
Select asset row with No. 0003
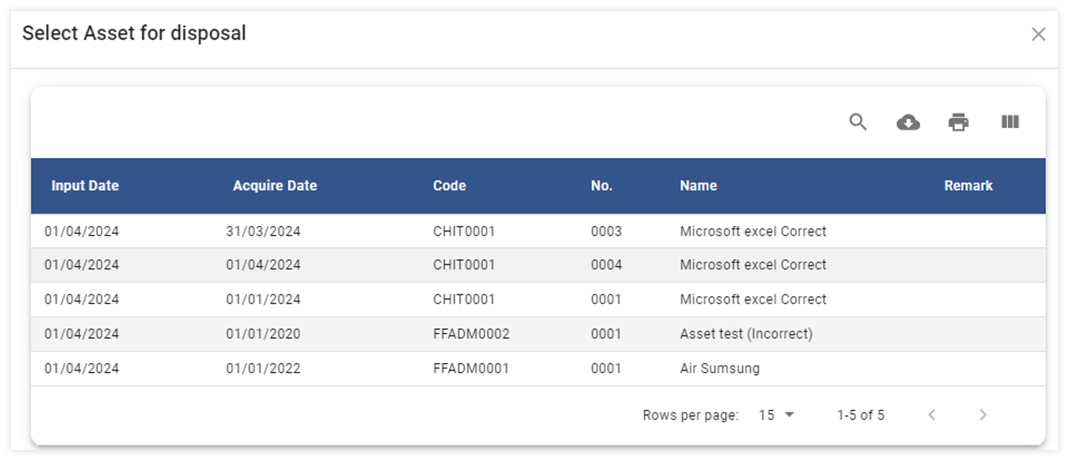point(606,232)
